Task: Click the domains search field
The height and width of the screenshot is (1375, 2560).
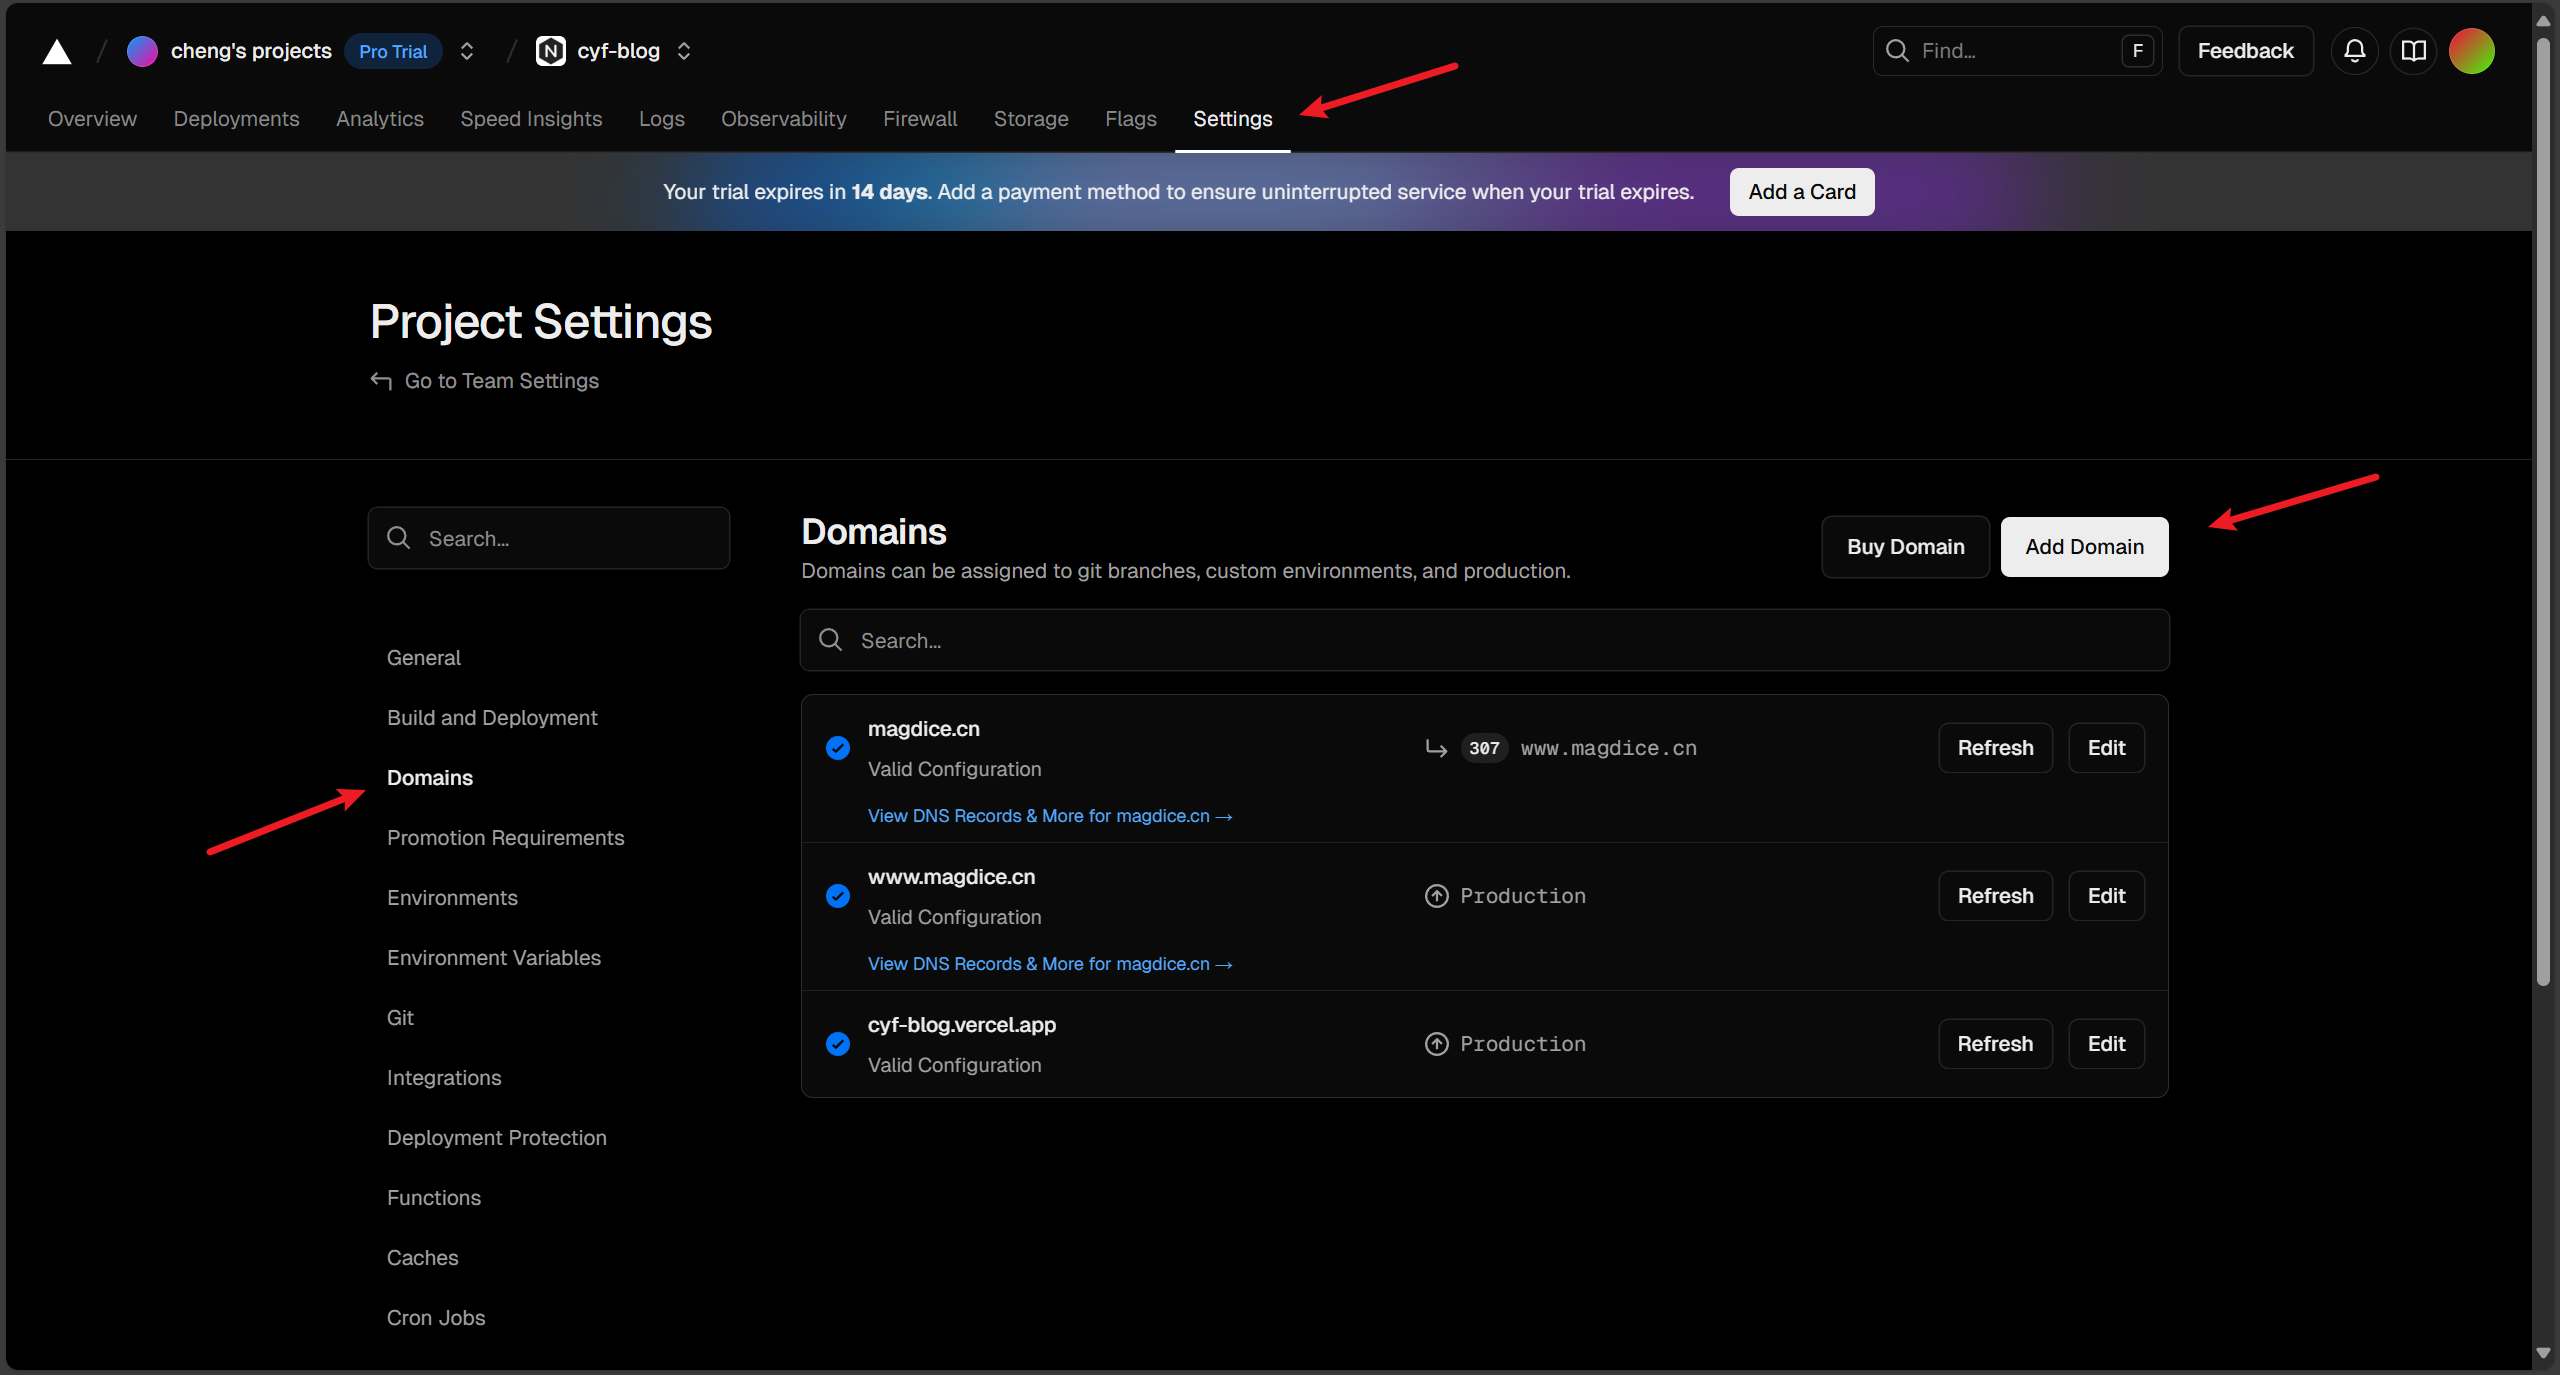Action: pos(1484,640)
